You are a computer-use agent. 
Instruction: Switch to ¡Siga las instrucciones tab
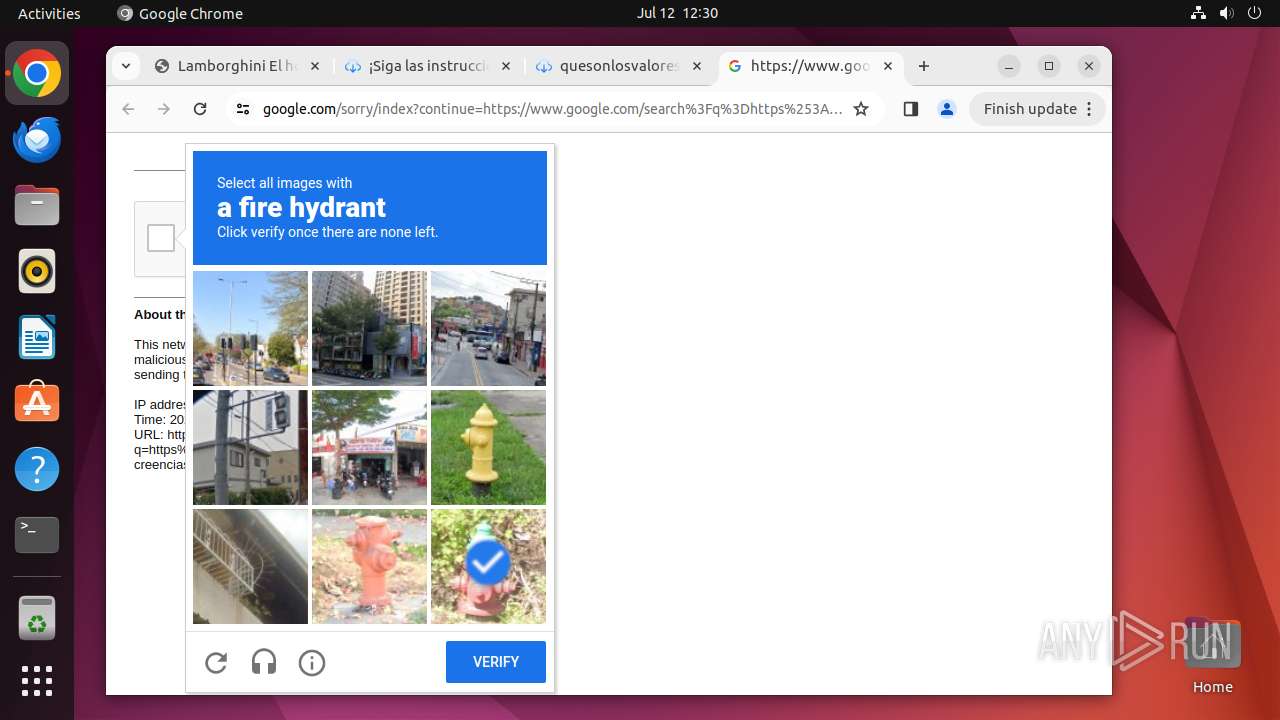427,66
